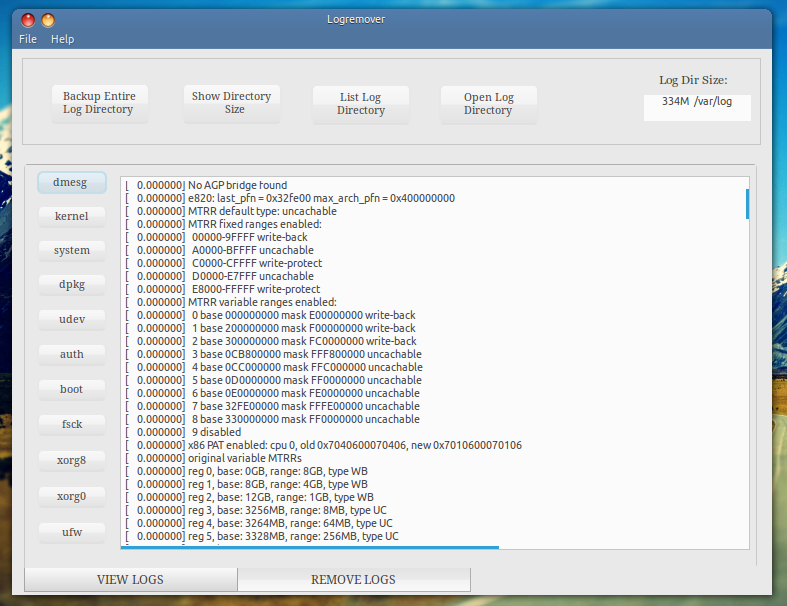787x606 pixels.
Task: View the udev log
Action: (72, 319)
